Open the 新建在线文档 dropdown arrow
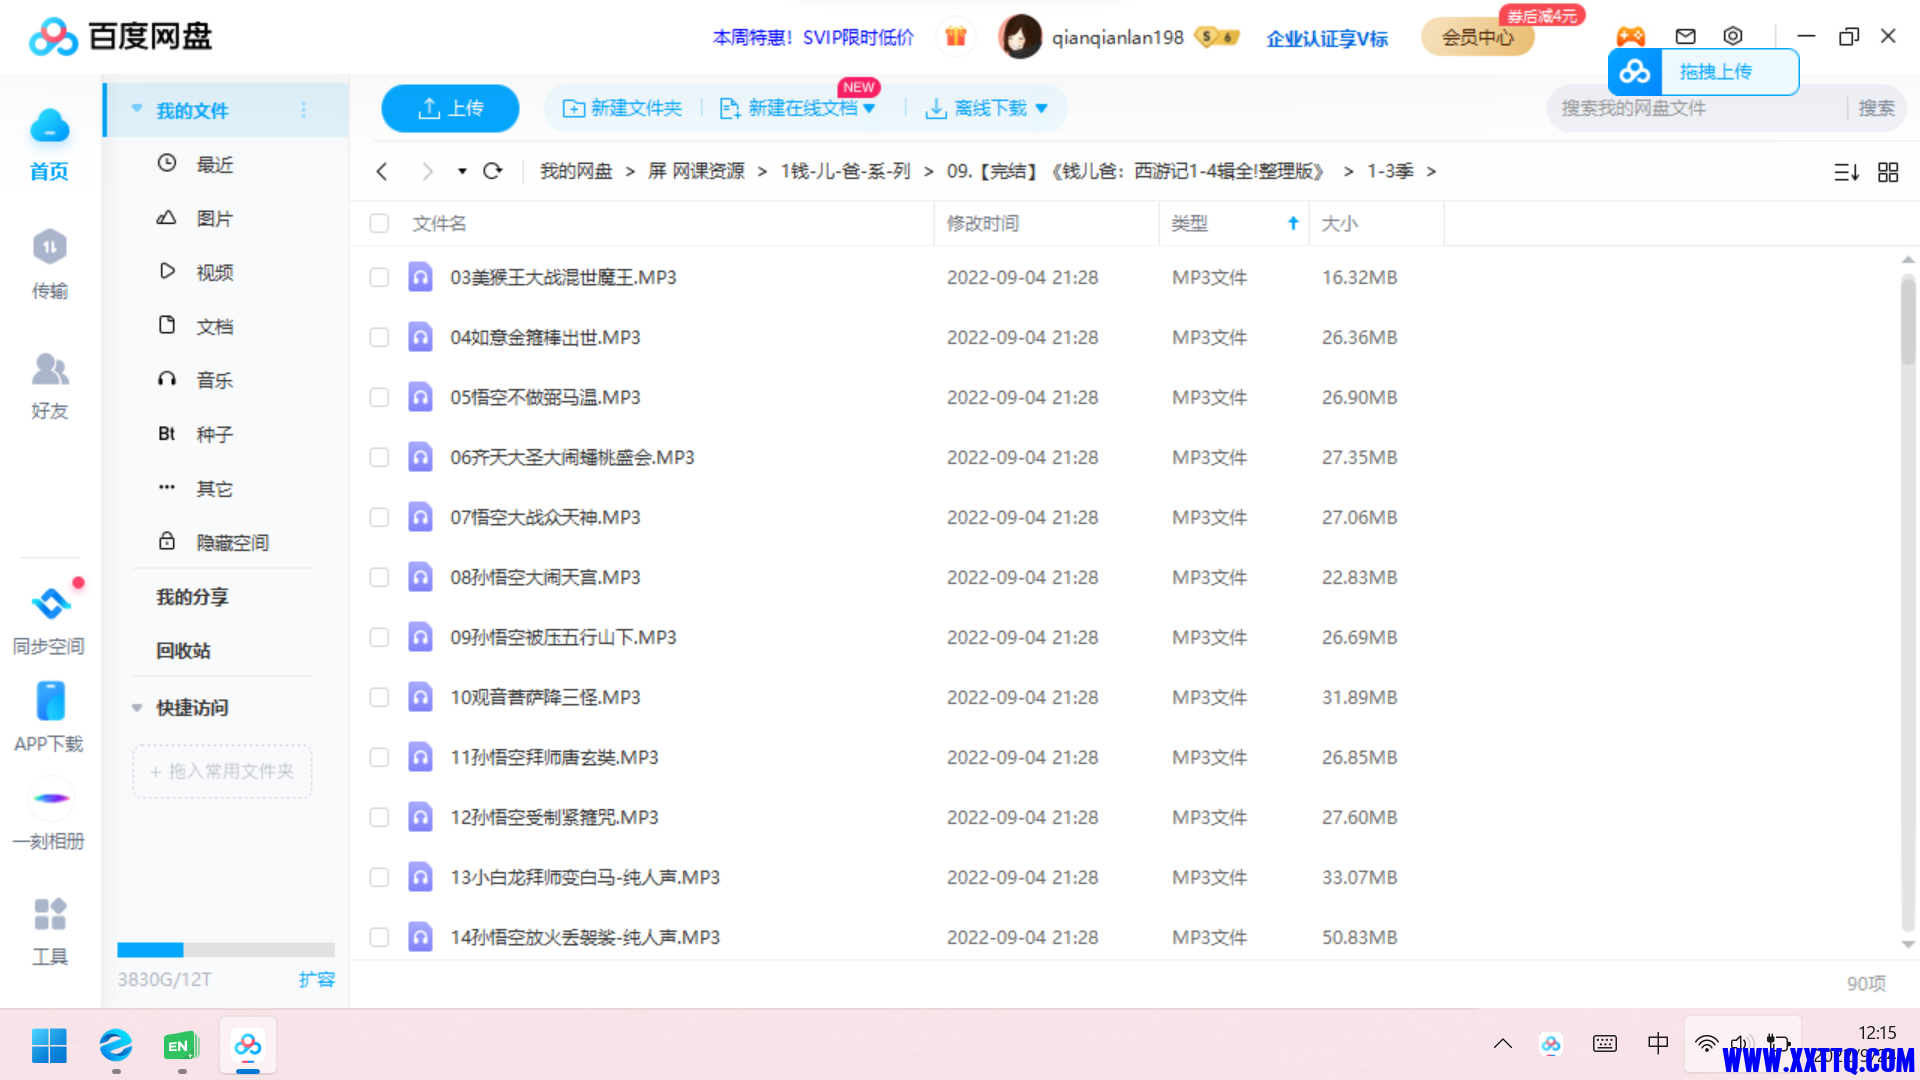This screenshot has width=1920, height=1080. [x=869, y=108]
